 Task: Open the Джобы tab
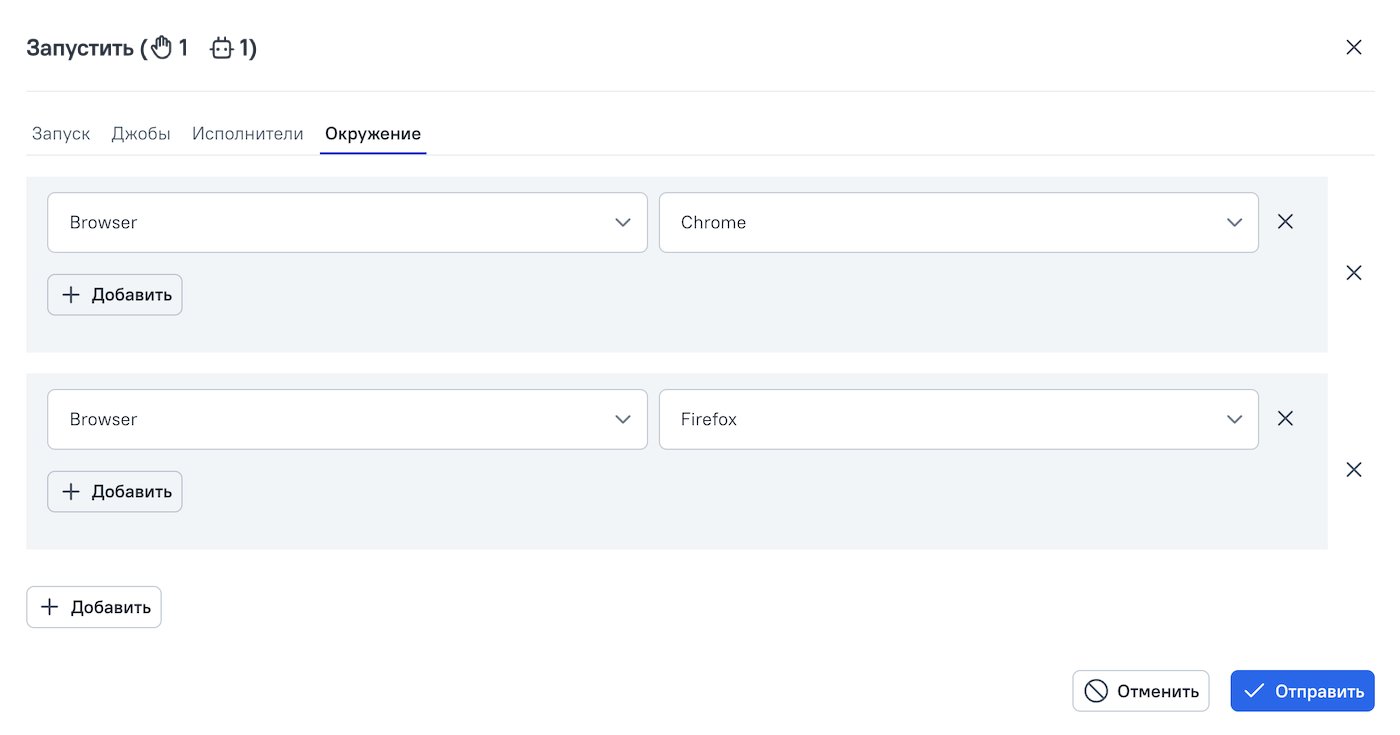(x=141, y=134)
